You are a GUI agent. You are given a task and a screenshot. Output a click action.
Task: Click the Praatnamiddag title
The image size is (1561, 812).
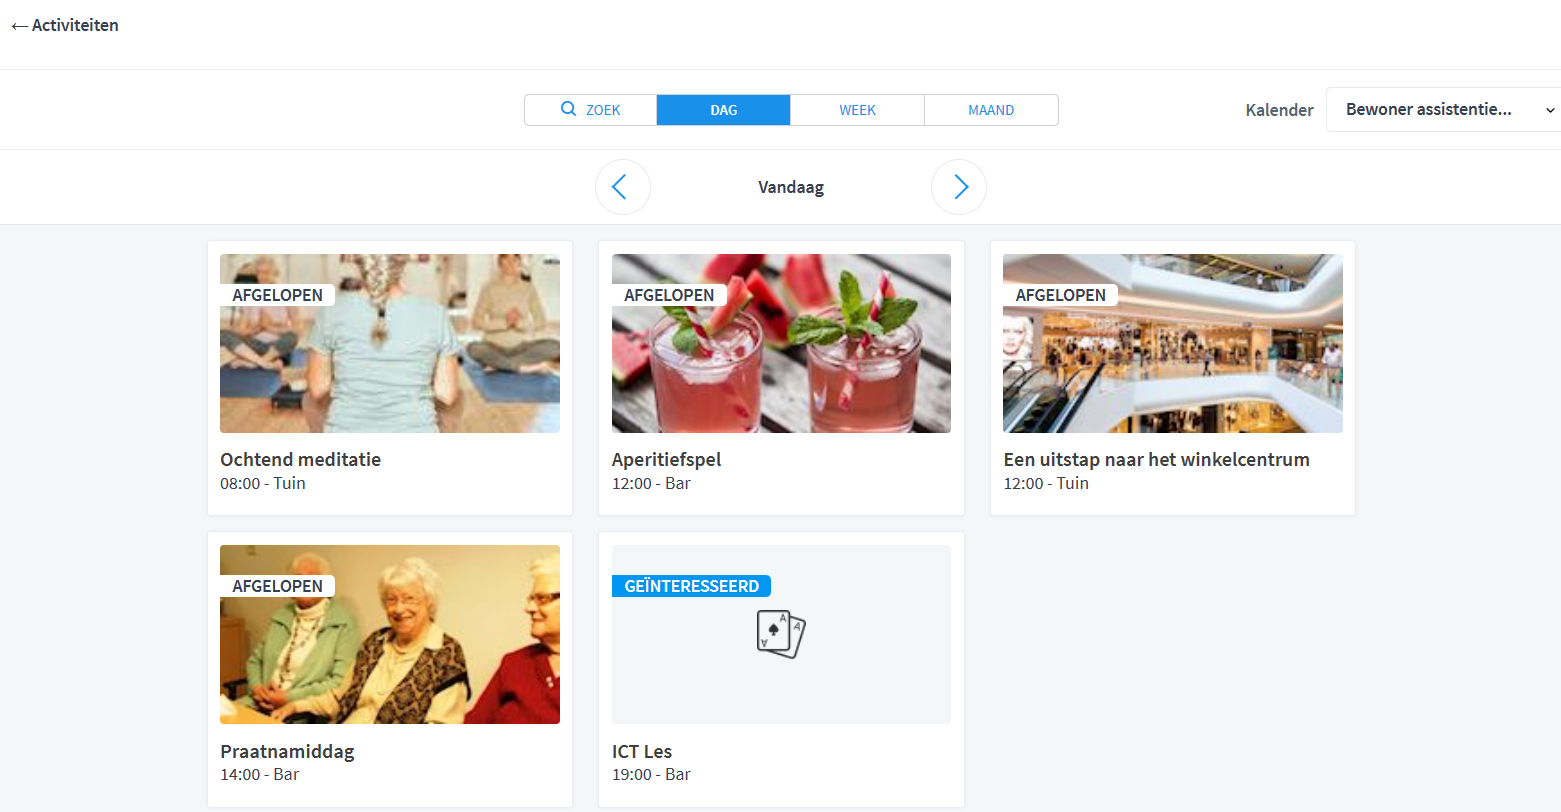pyautogui.click(x=287, y=751)
